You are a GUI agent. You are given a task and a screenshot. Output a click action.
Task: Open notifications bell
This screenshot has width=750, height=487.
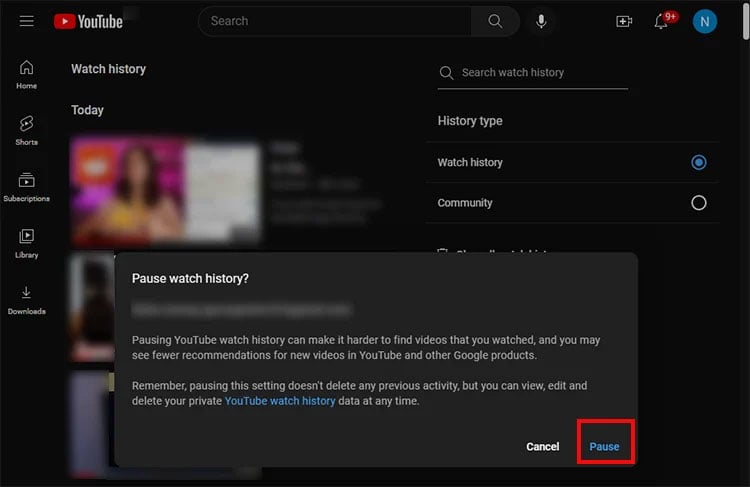[662, 22]
